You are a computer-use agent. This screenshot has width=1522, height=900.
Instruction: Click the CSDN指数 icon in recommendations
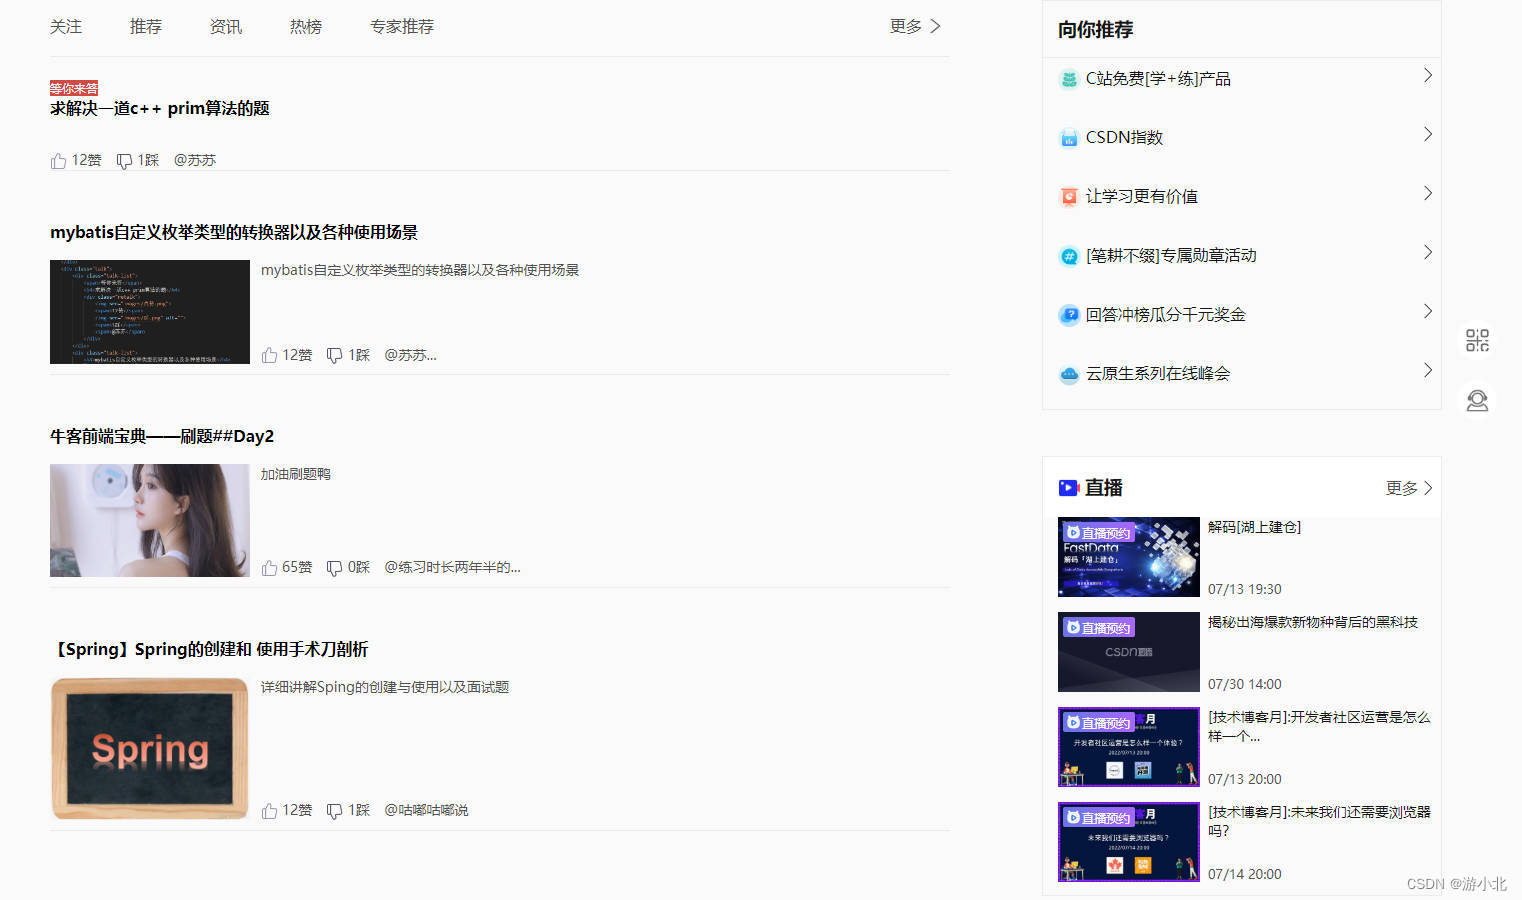coord(1068,137)
